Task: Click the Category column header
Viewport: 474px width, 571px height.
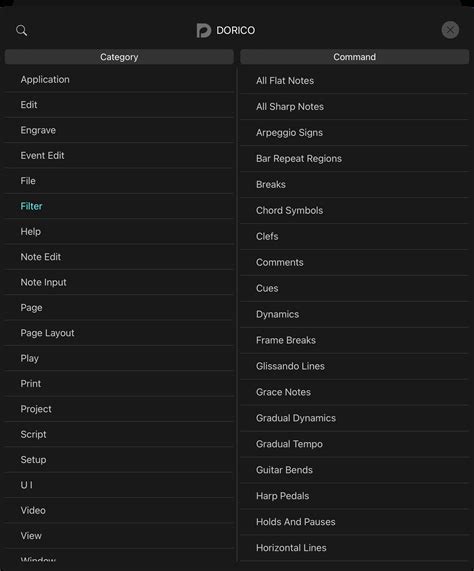Action: tap(119, 57)
